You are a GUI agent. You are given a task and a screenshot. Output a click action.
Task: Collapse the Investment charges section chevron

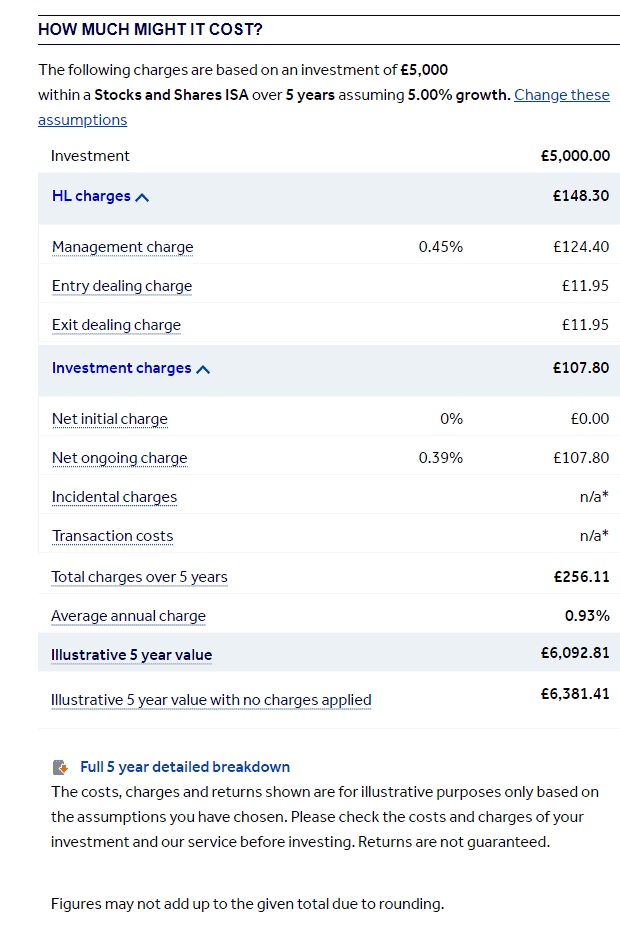[203, 369]
